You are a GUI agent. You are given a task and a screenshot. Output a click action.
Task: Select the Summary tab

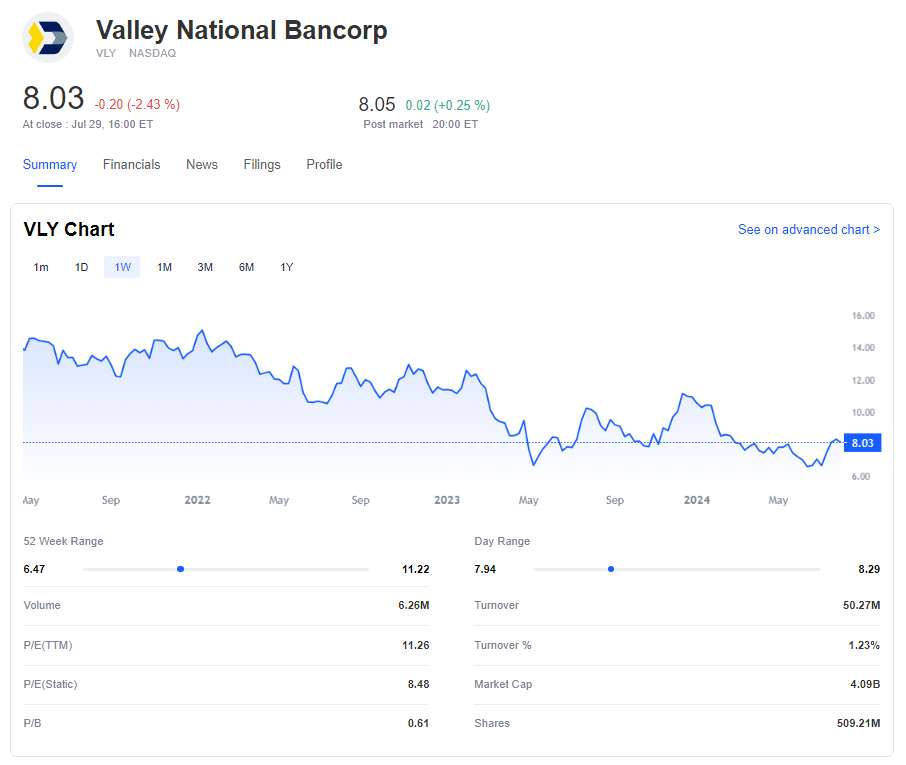pyautogui.click(x=50, y=165)
